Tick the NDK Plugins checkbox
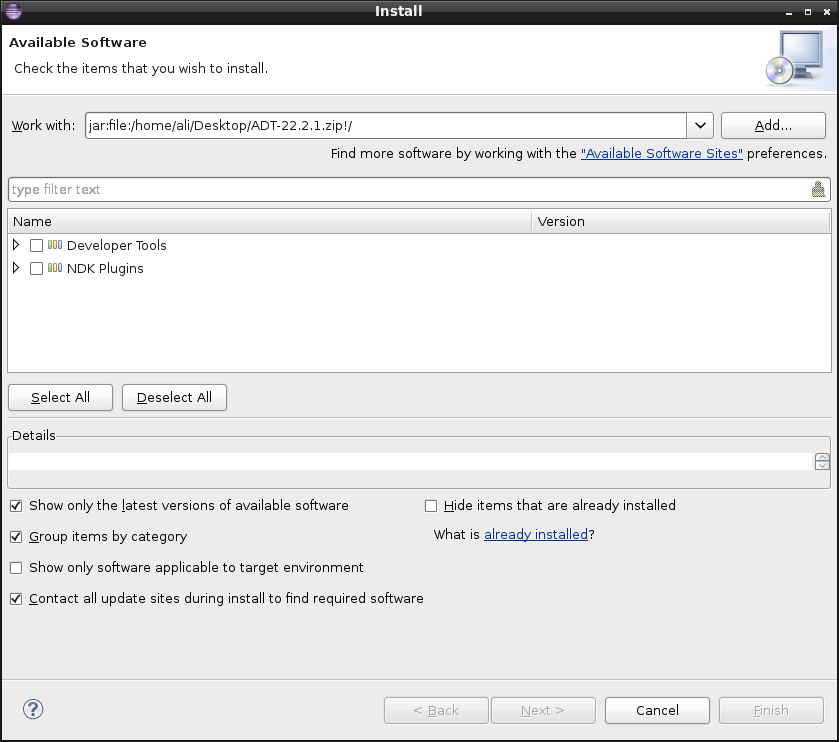Image resolution: width=839 pixels, height=742 pixels. 37,268
